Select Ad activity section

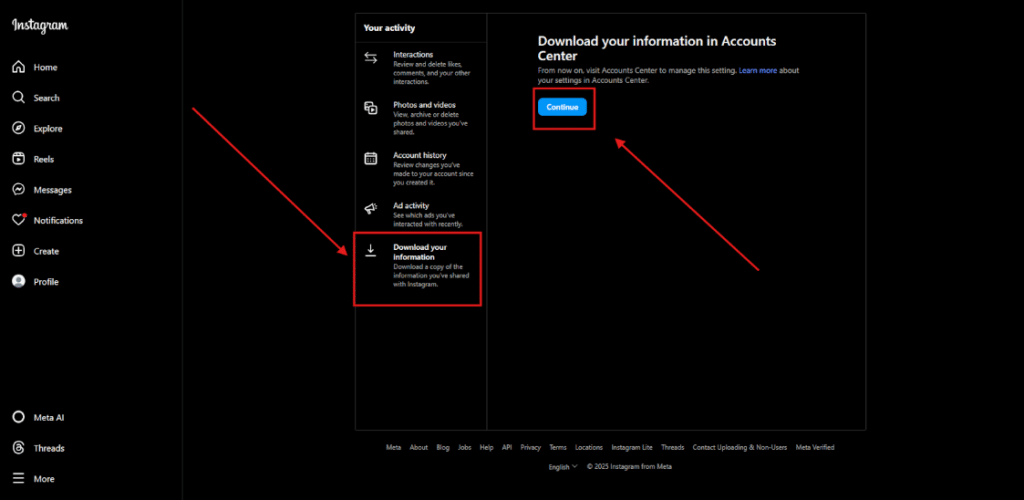[x=421, y=215]
